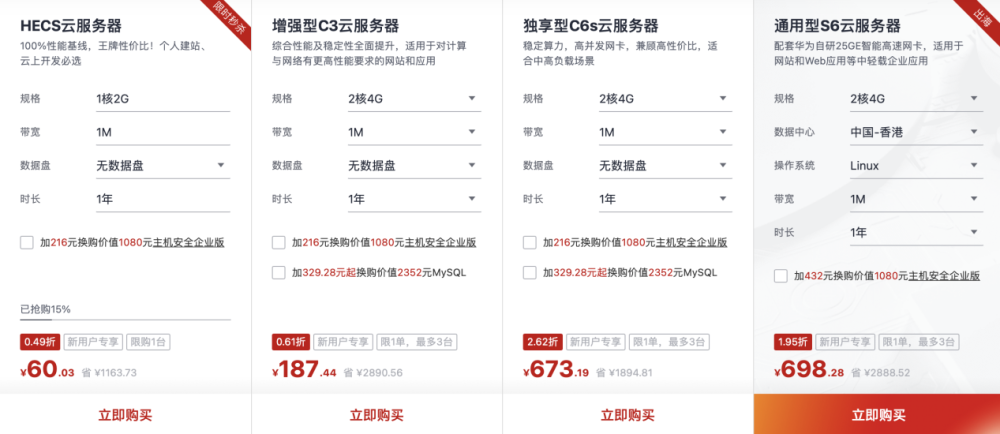Screen dimensions: 1000x434
Task: Purchase the C6s cloud server
Action: pyautogui.click(x=628, y=416)
